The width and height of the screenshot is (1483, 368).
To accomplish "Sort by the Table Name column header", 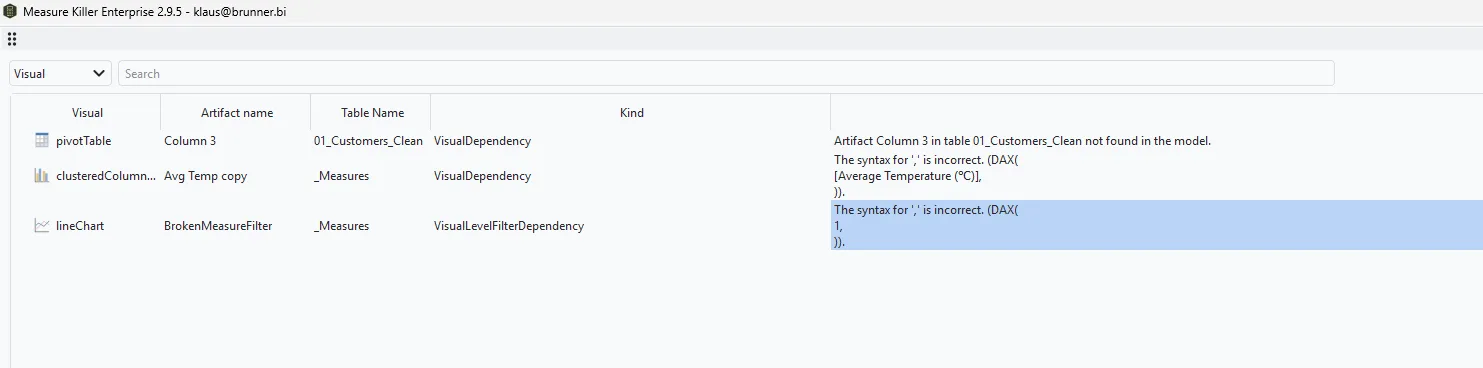I will pos(372,113).
